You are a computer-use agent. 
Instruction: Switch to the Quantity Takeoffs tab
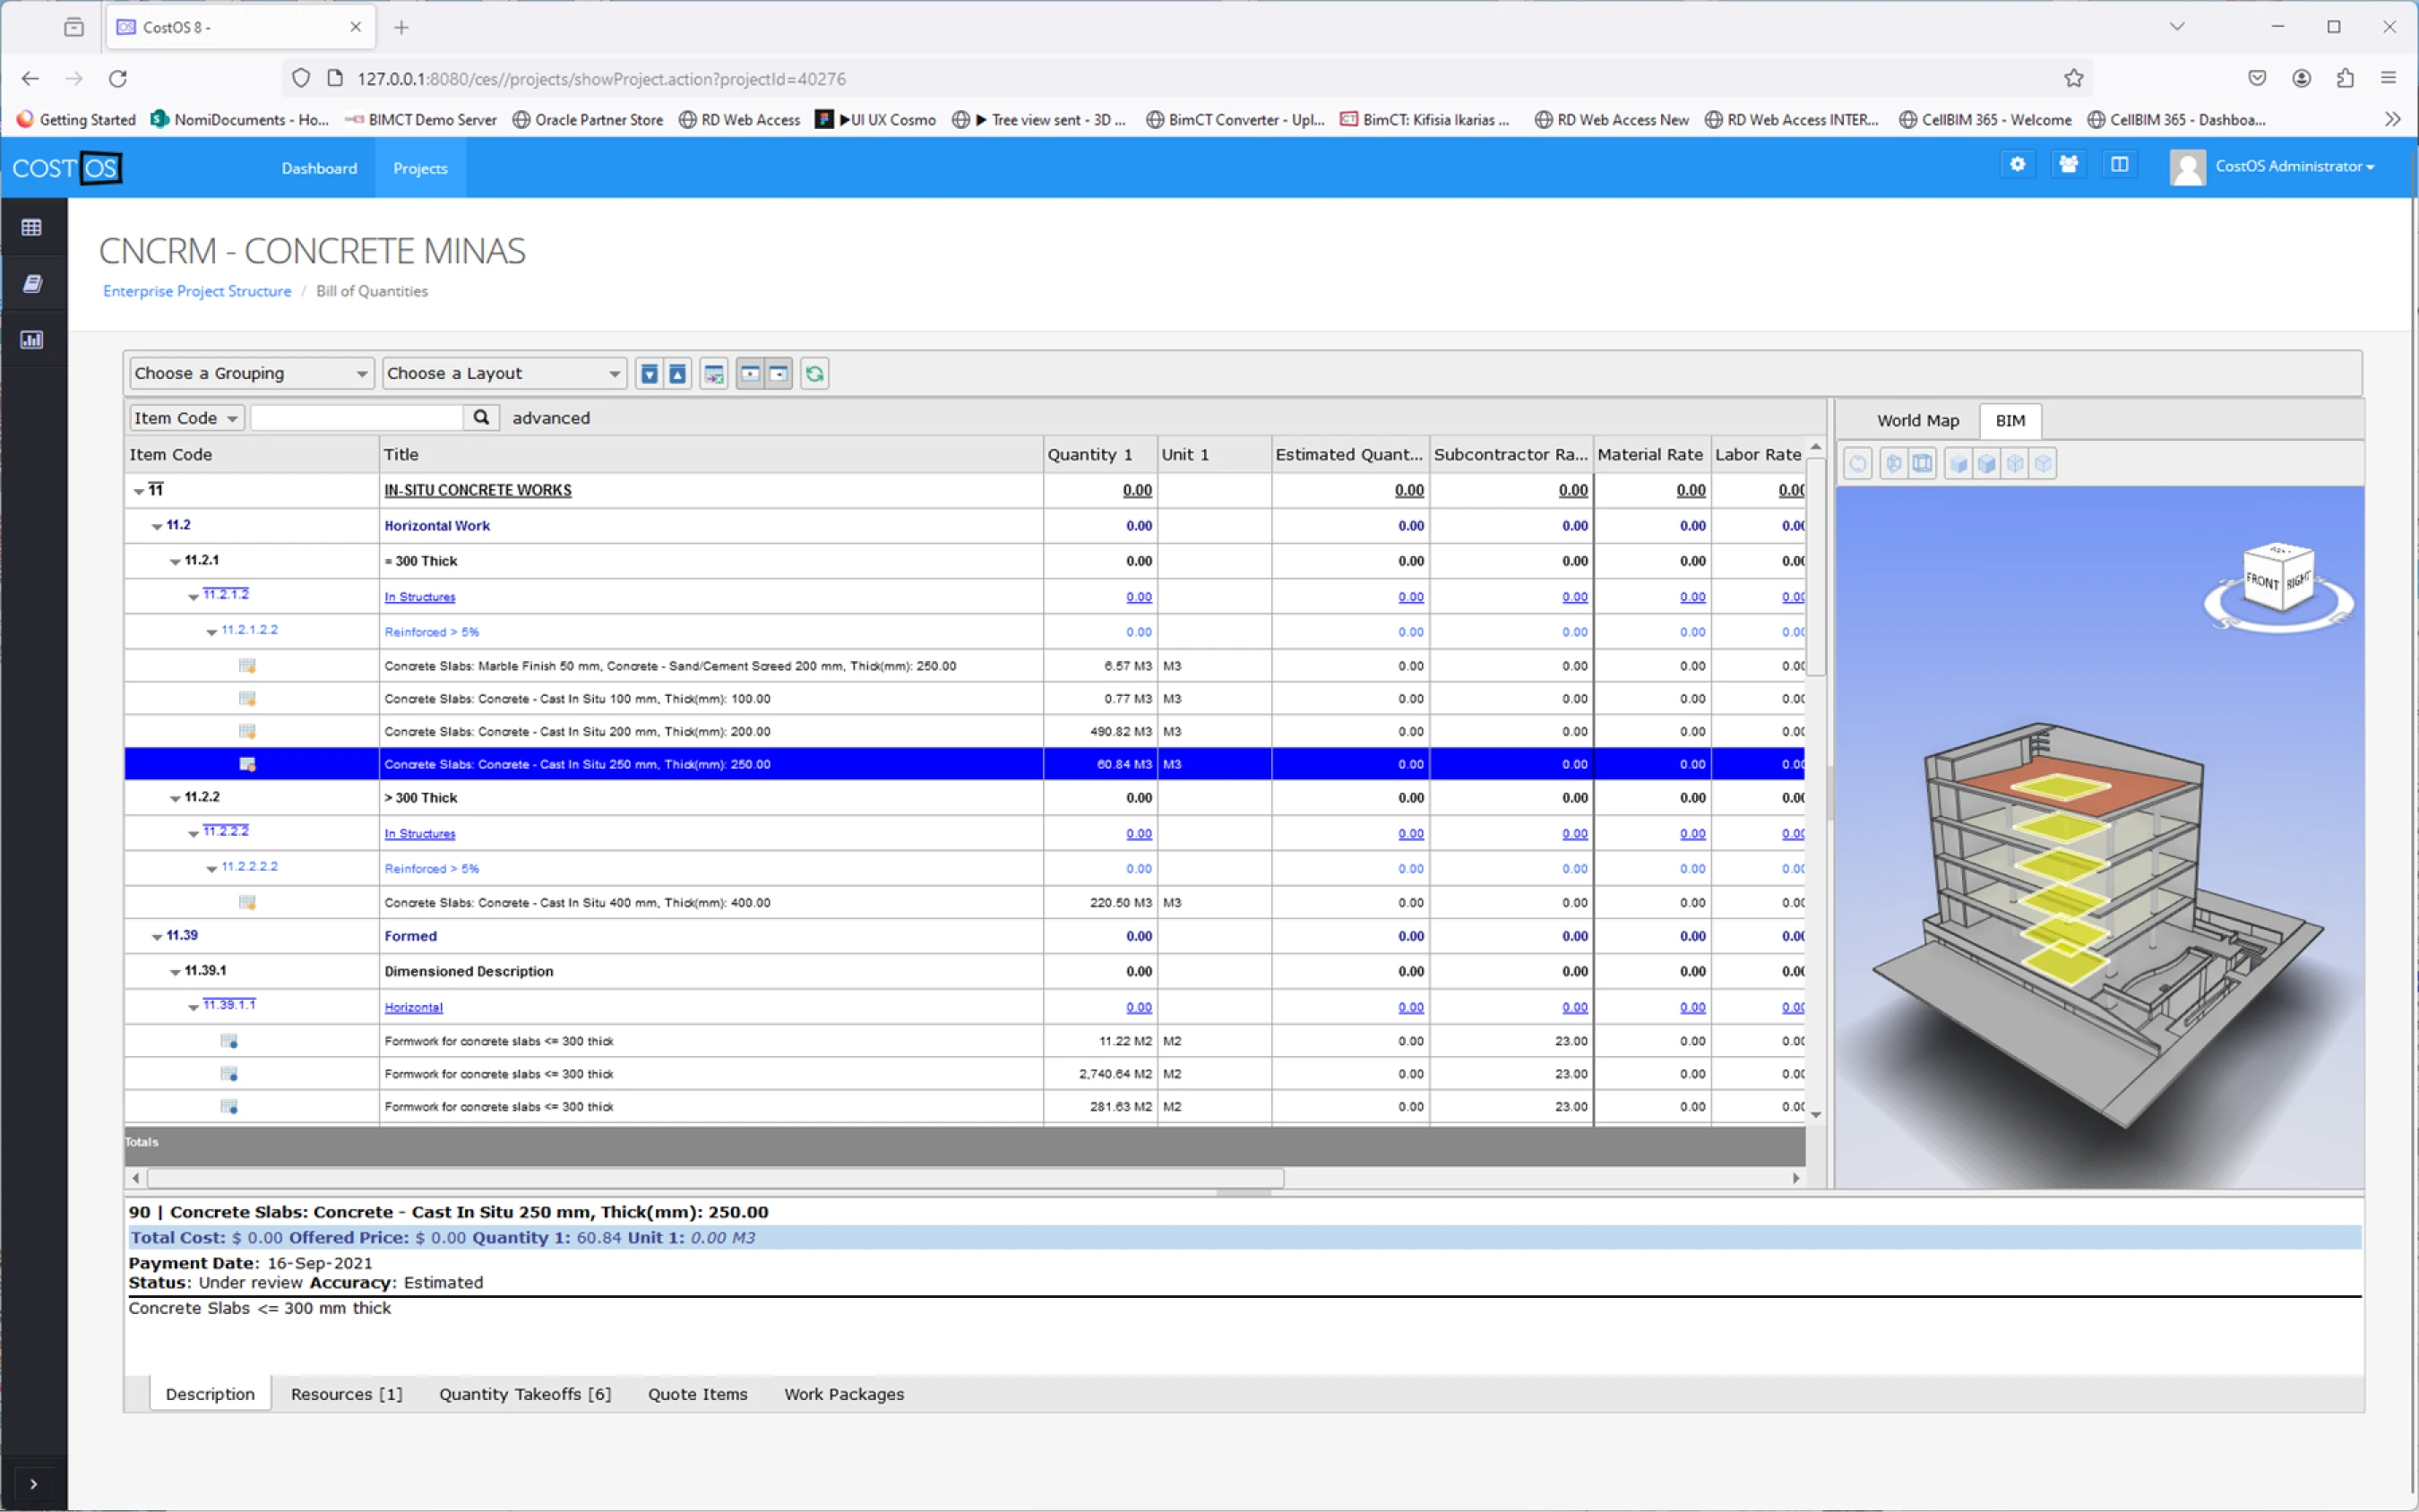click(526, 1393)
